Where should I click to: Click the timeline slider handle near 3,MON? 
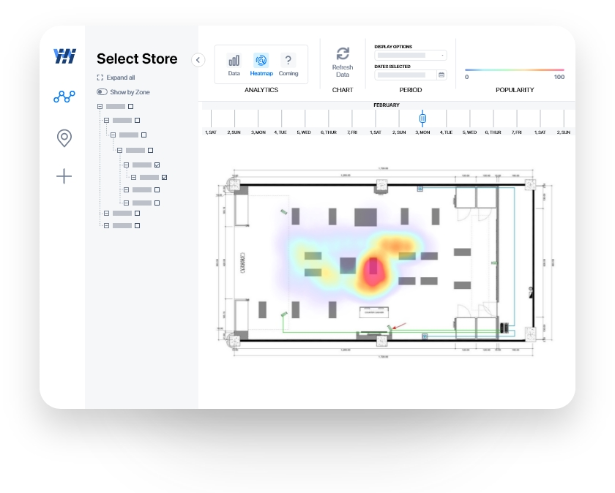422,118
